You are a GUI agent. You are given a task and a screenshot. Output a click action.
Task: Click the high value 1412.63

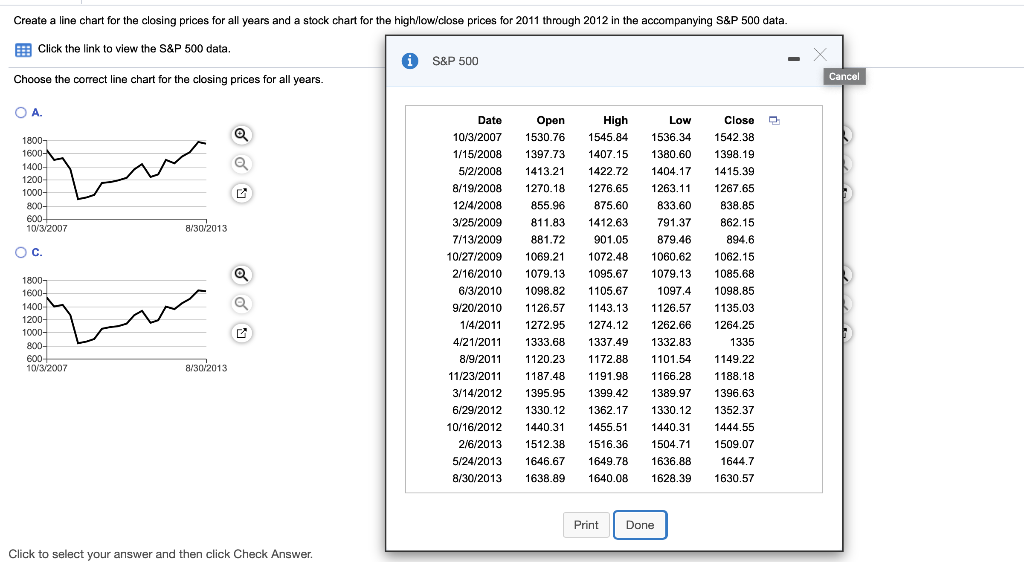point(608,223)
